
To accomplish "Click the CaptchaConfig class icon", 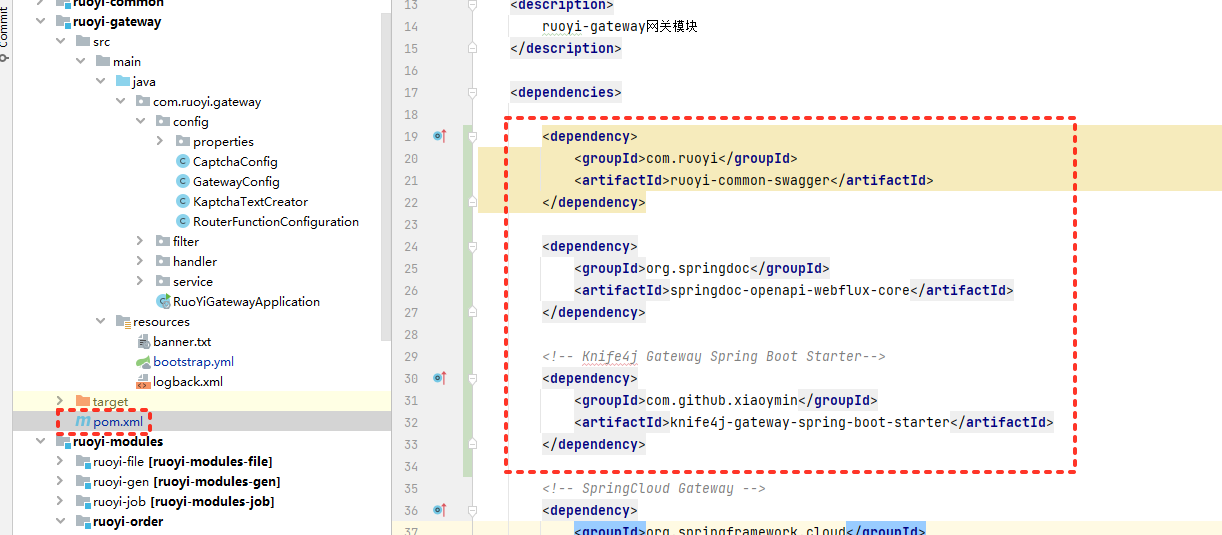I will pyautogui.click(x=182, y=162).
